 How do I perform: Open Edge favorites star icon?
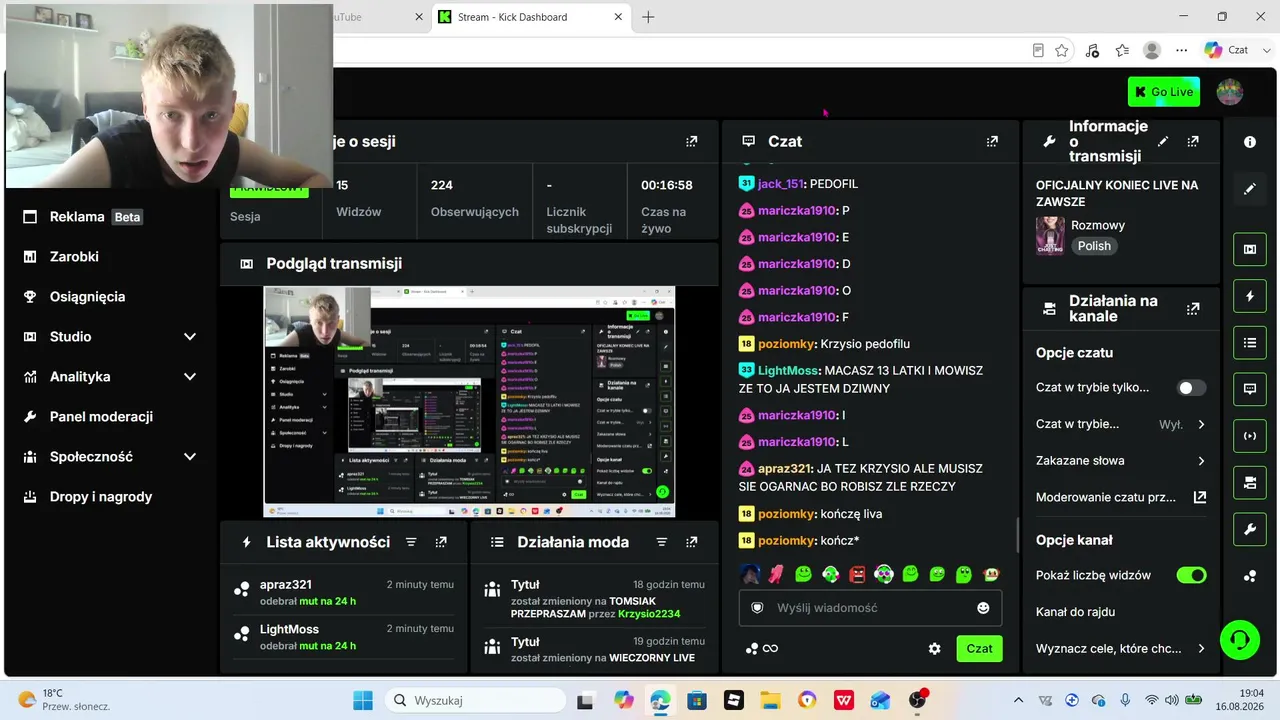pos(1062,50)
